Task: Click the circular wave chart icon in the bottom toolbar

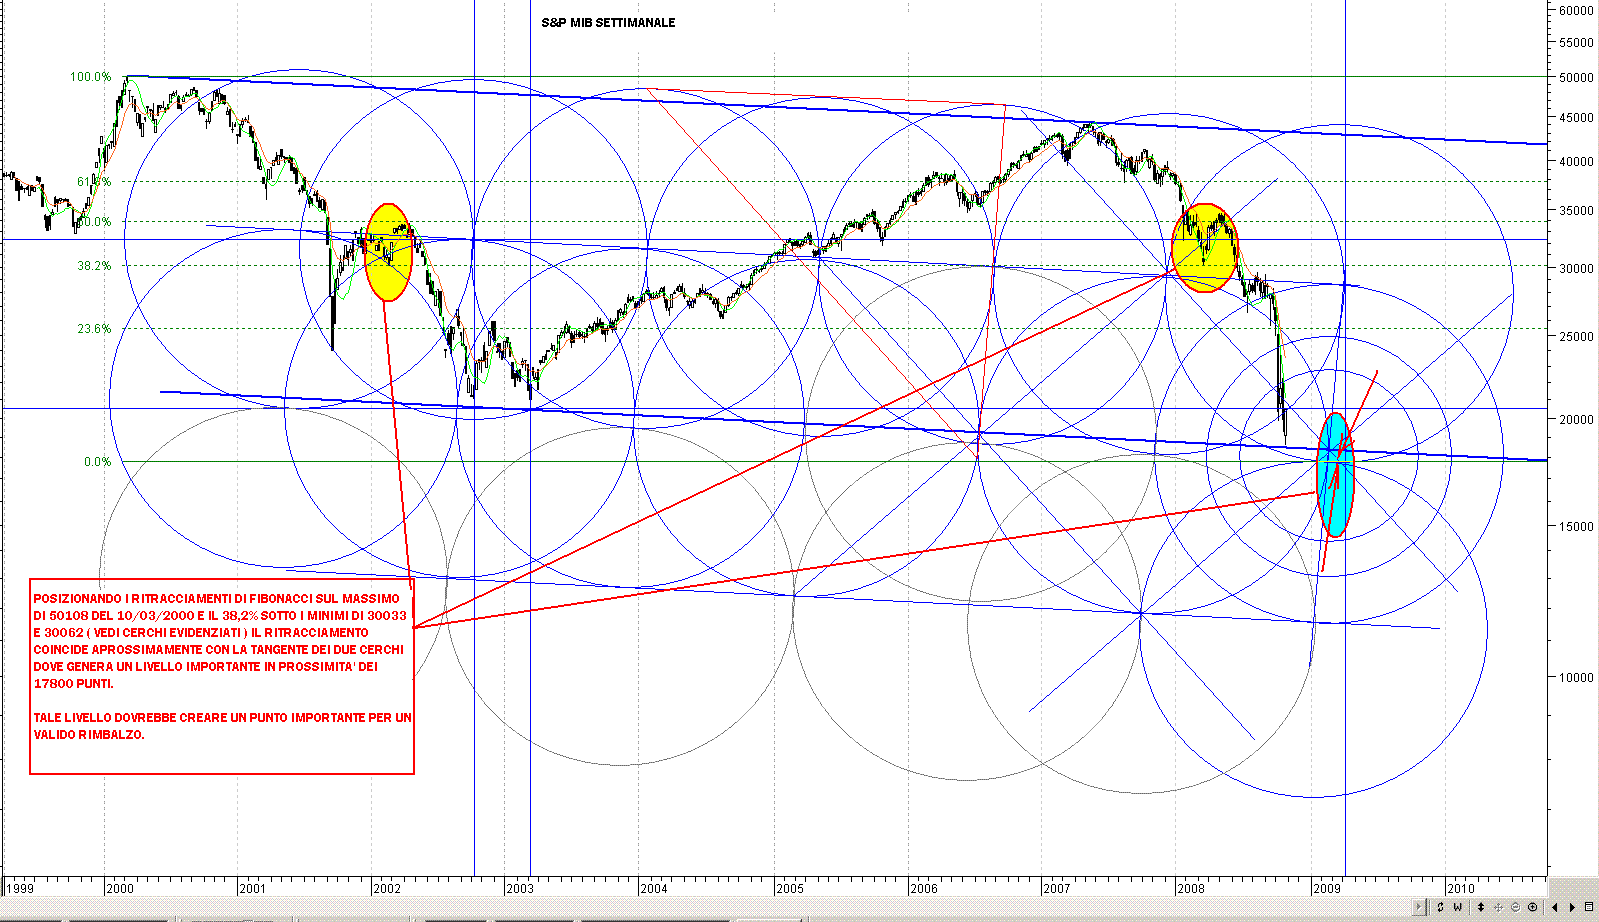Action: coord(1516,907)
